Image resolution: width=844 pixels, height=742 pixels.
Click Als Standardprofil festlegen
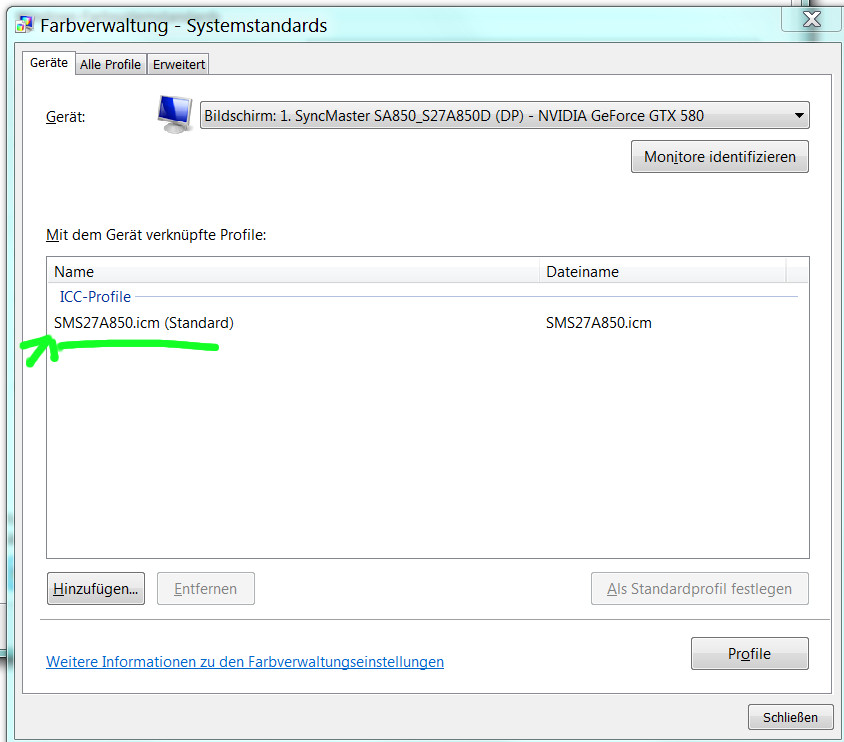(699, 589)
